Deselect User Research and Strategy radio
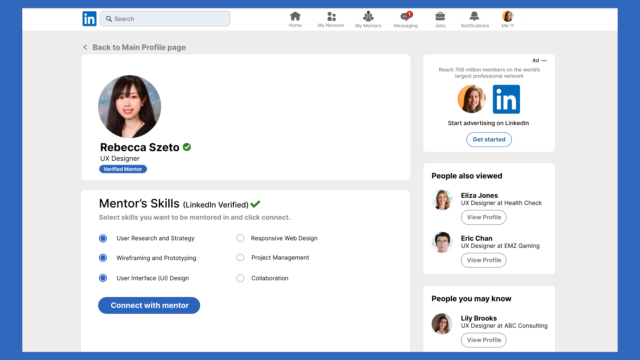This screenshot has width=640, height=360. pyautogui.click(x=103, y=238)
